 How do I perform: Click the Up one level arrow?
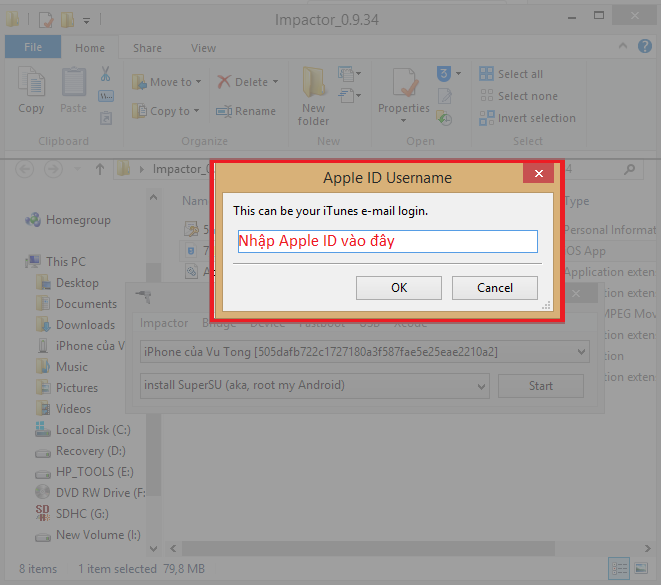point(100,169)
